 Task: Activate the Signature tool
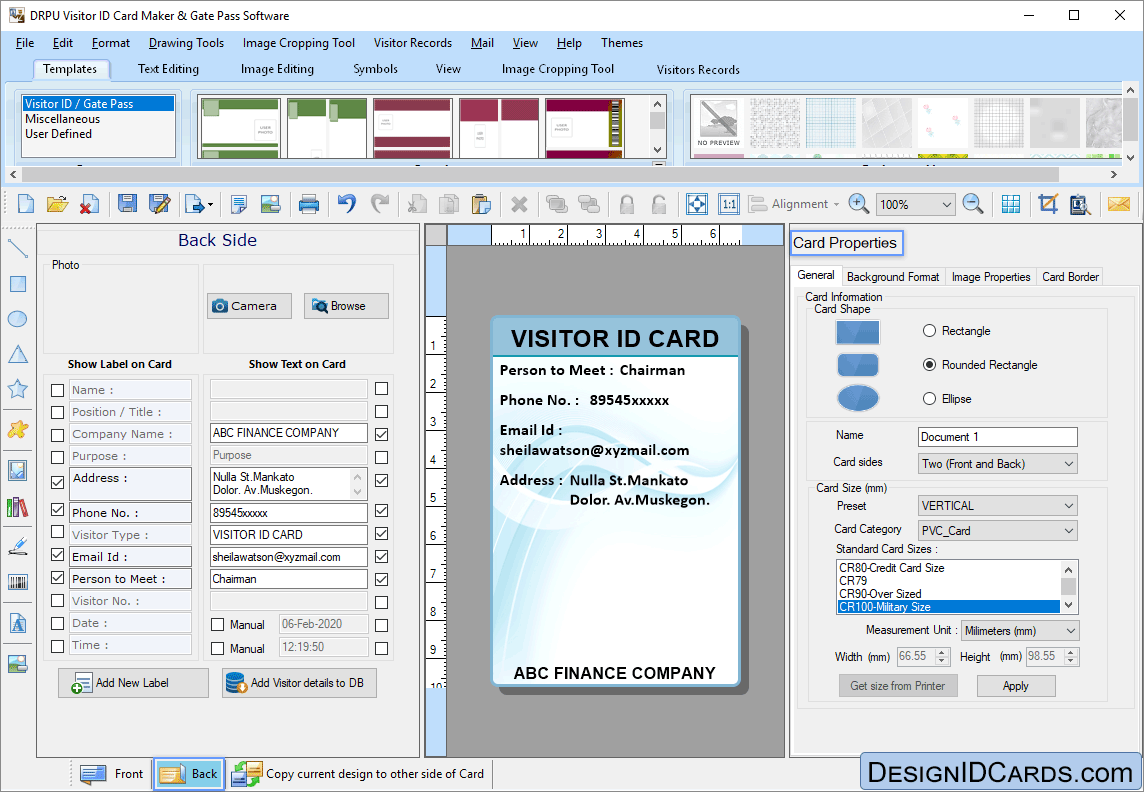[x=16, y=544]
